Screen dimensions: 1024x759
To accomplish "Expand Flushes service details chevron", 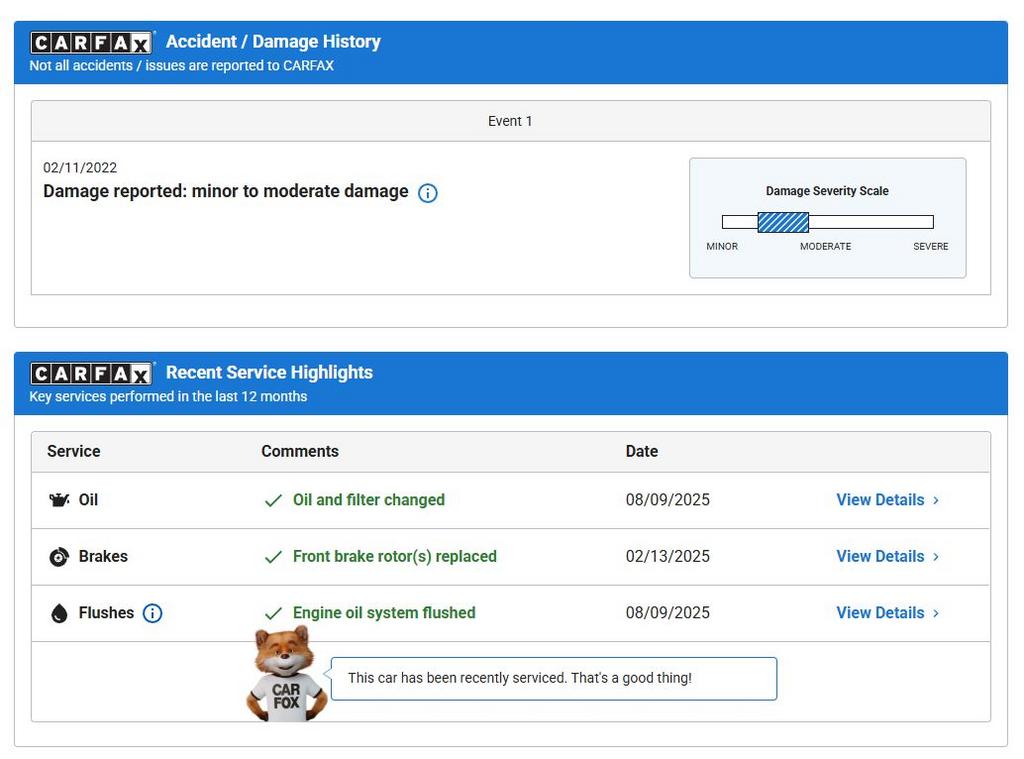I will [x=936, y=613].
